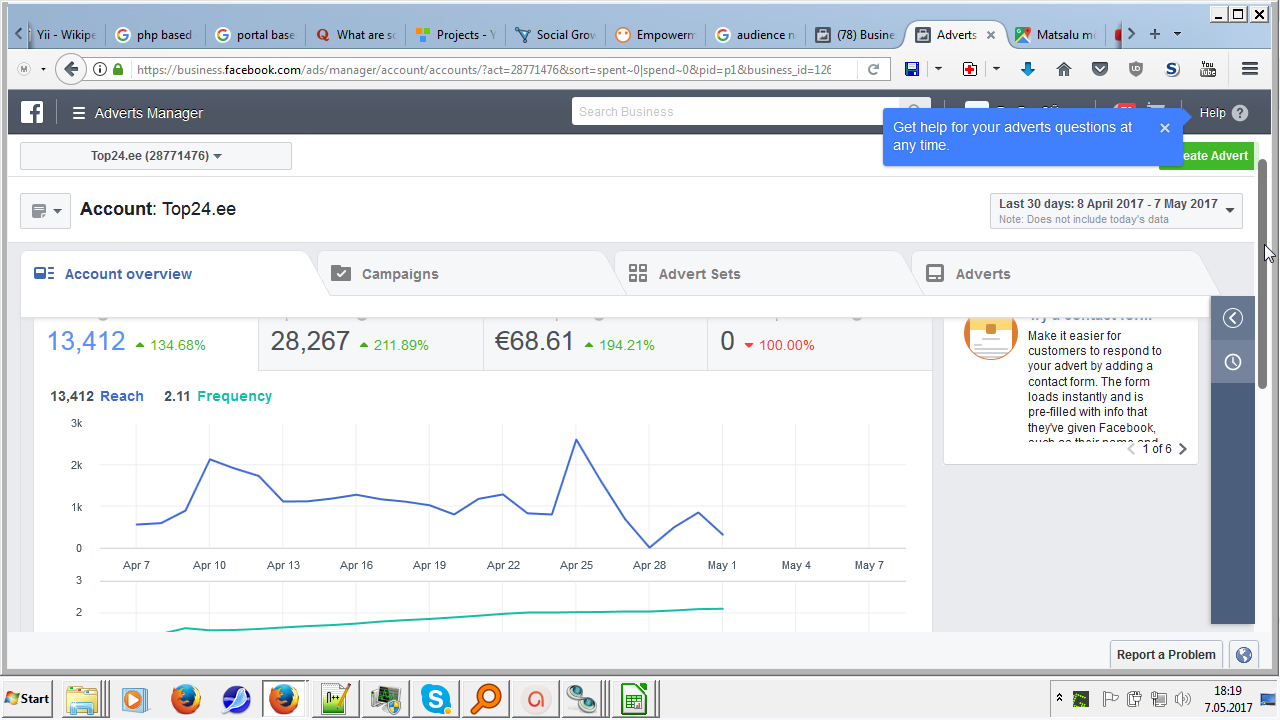Open the Firefox downloads arrow

pyautogui.click(x=1027, y=69)
